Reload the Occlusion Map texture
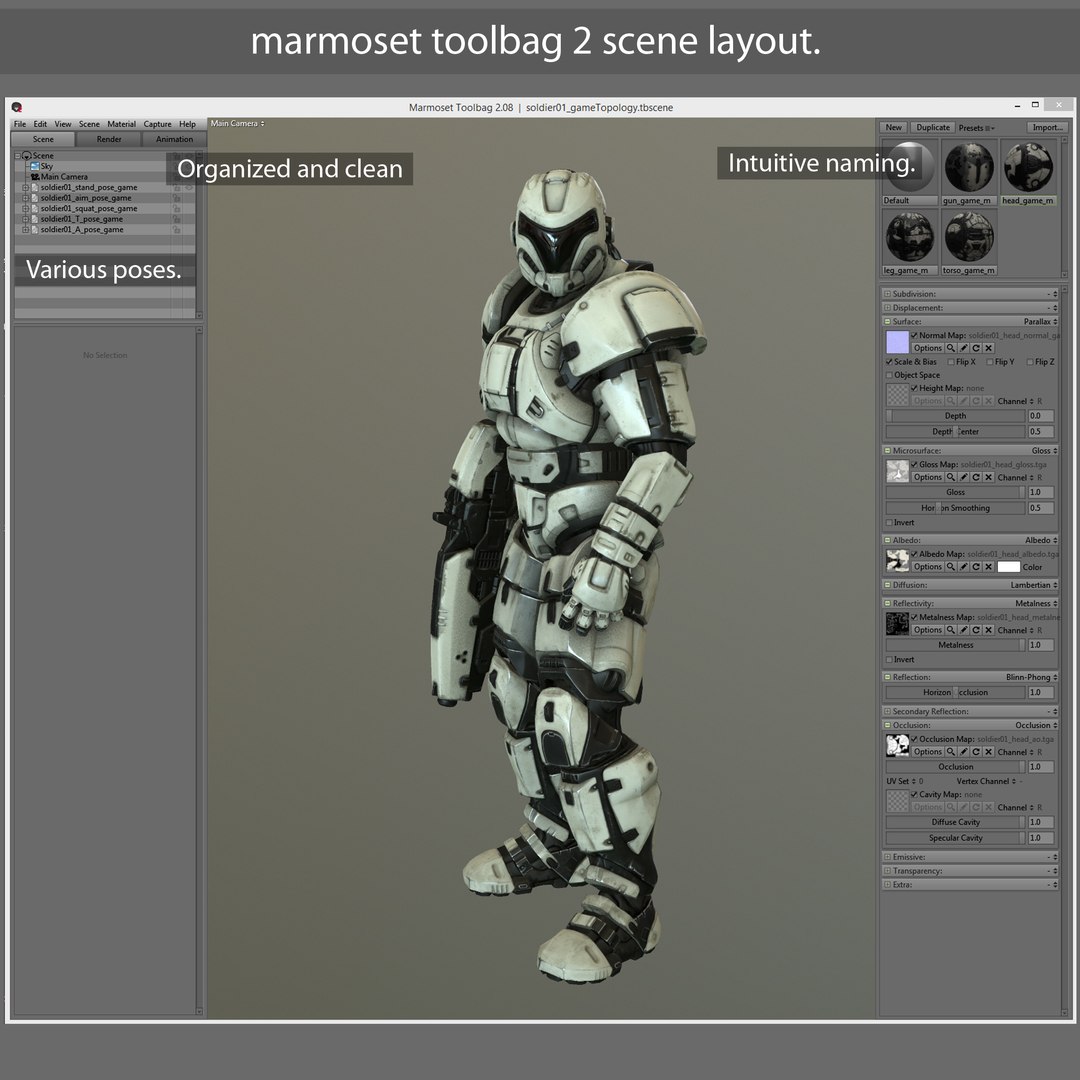 click(x=976, y=752)
